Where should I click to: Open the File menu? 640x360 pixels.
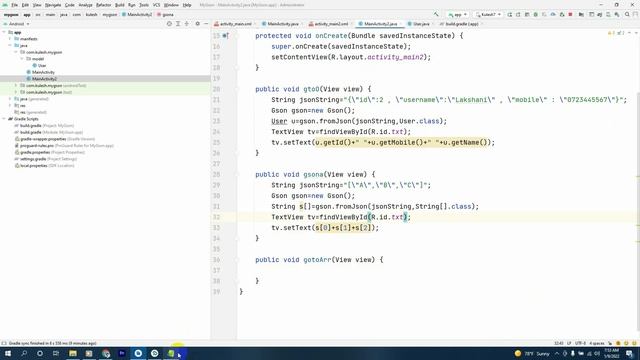(x=15, y=5)
